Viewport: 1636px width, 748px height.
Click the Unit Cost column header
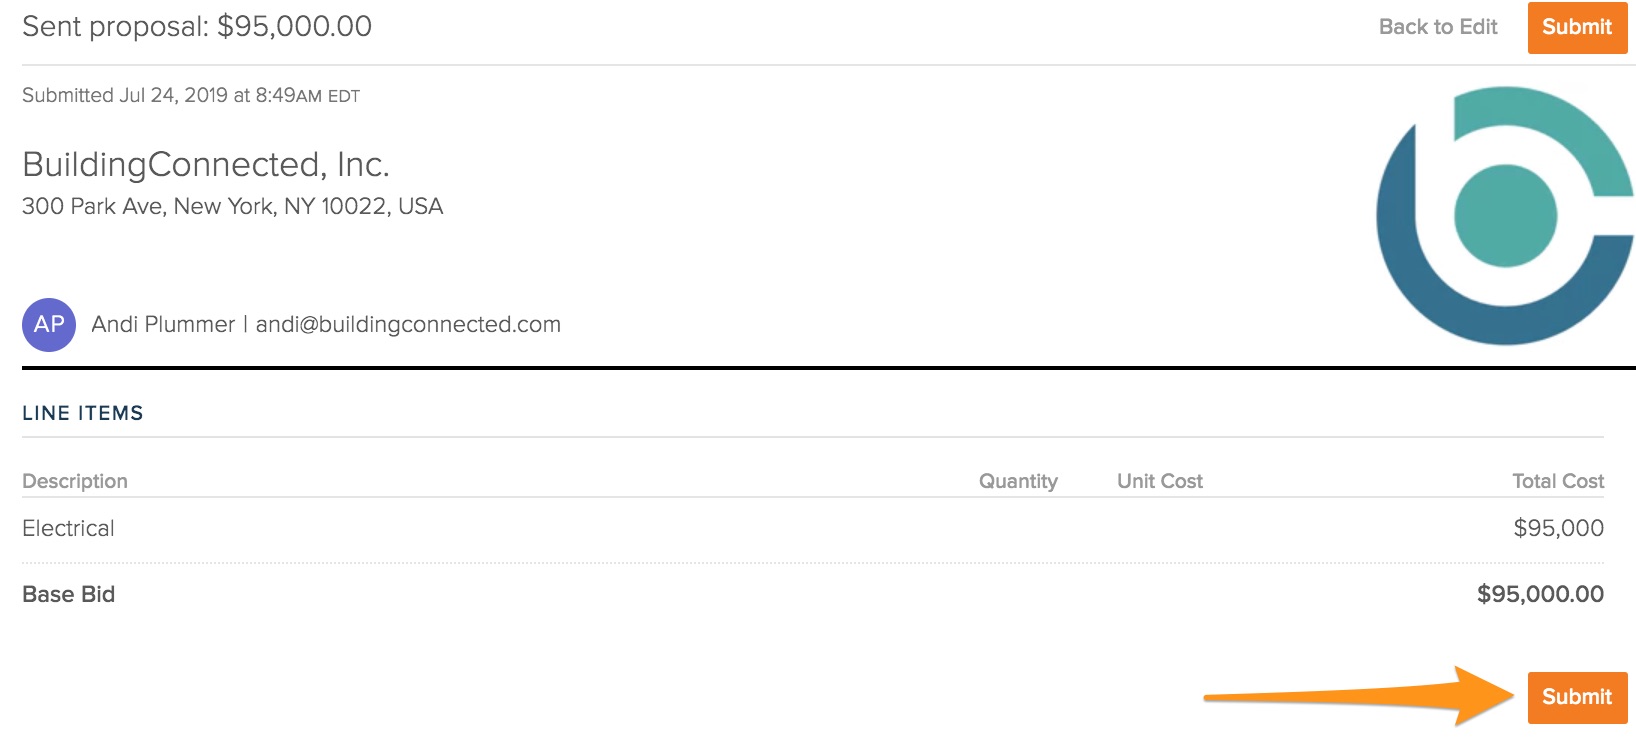coord(1159,481)
